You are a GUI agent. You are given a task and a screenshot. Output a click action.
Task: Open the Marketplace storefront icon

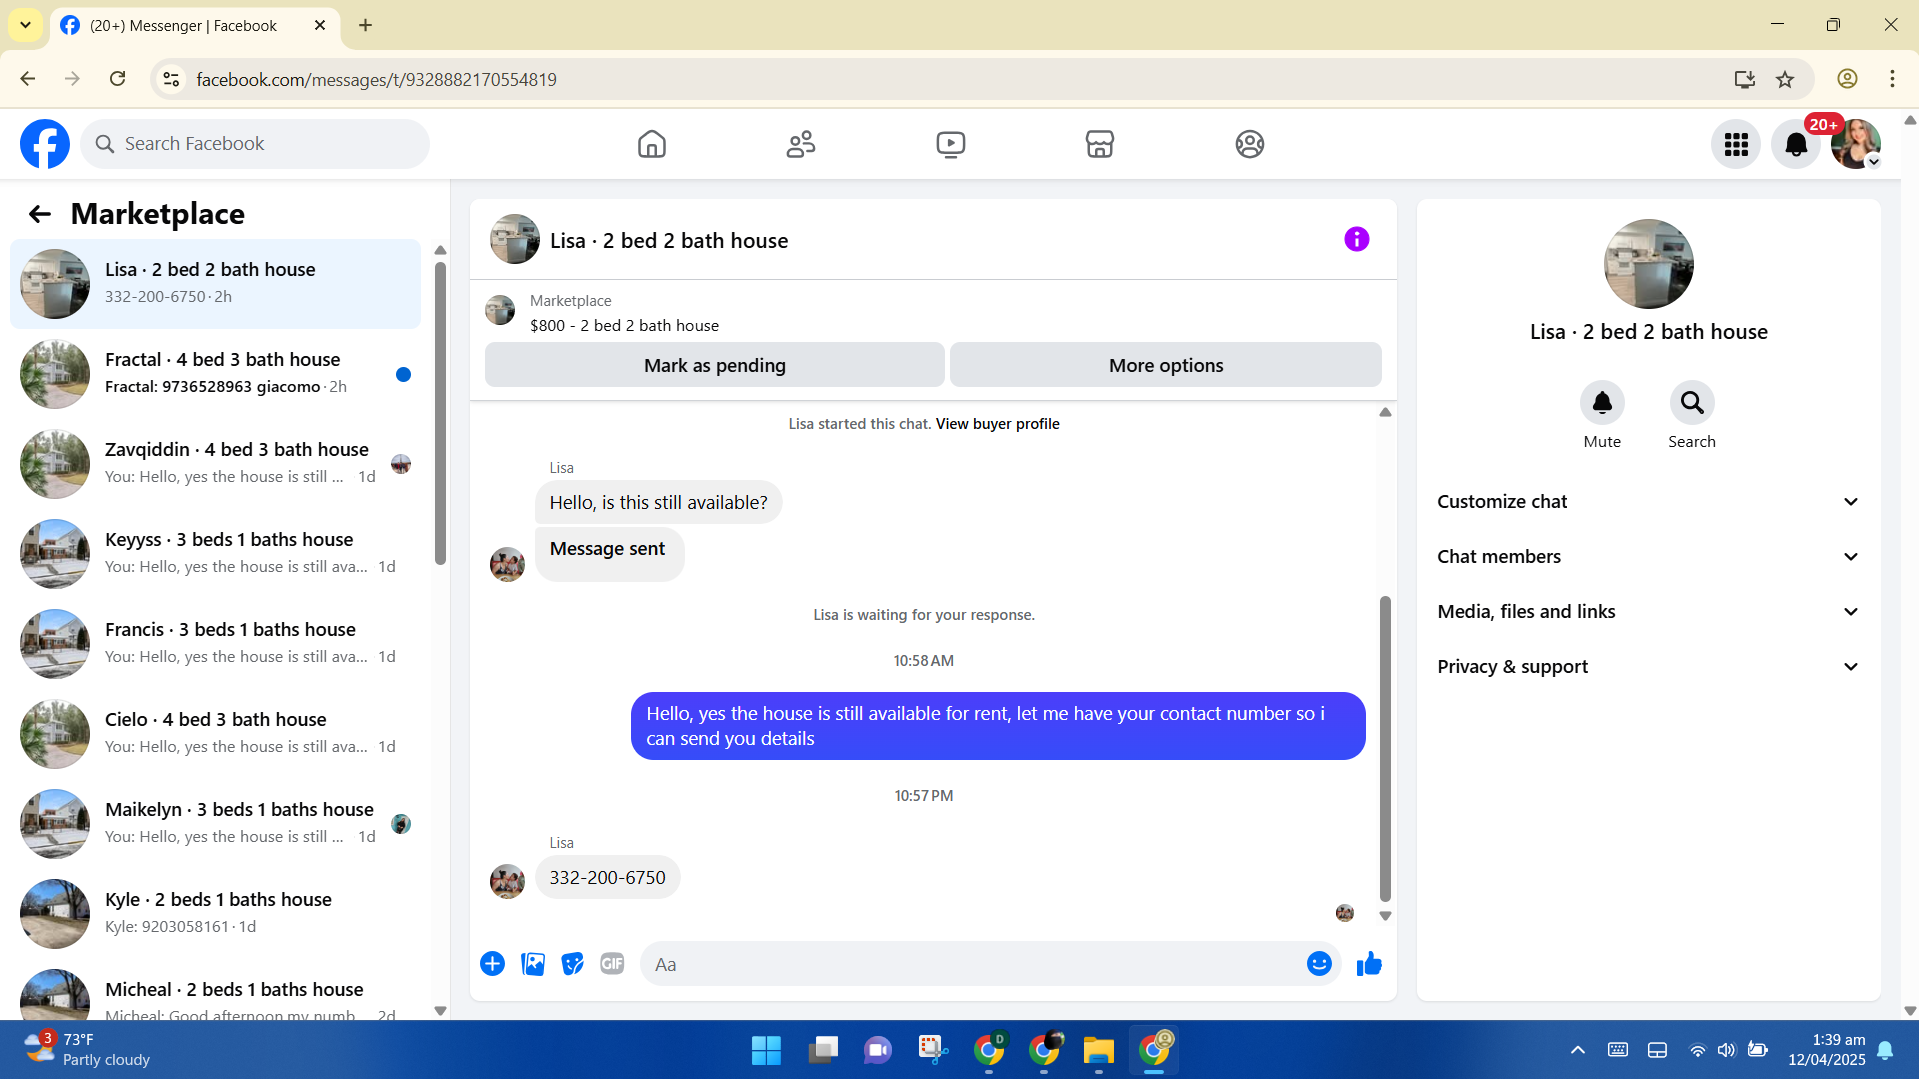click(1100, 144)
